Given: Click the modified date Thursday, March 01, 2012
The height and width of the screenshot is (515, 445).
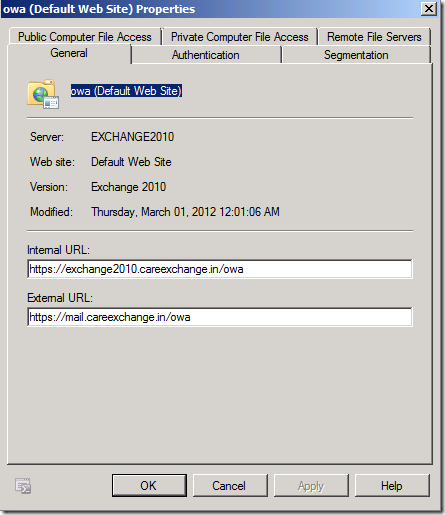Looking at the screenshot, I should pos(185,212).
